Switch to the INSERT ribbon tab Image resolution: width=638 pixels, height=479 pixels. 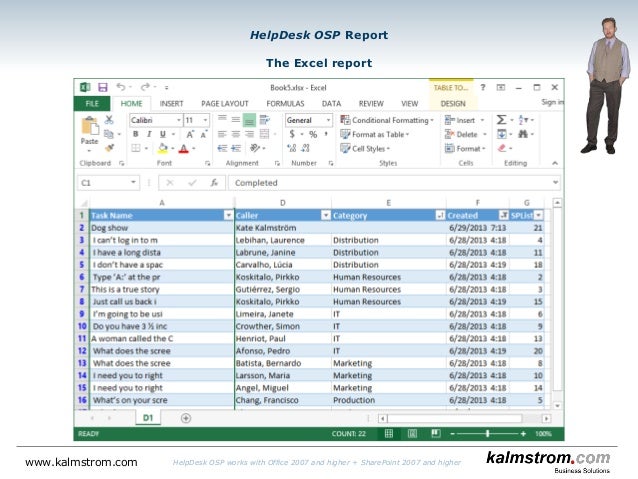(171, 103)
